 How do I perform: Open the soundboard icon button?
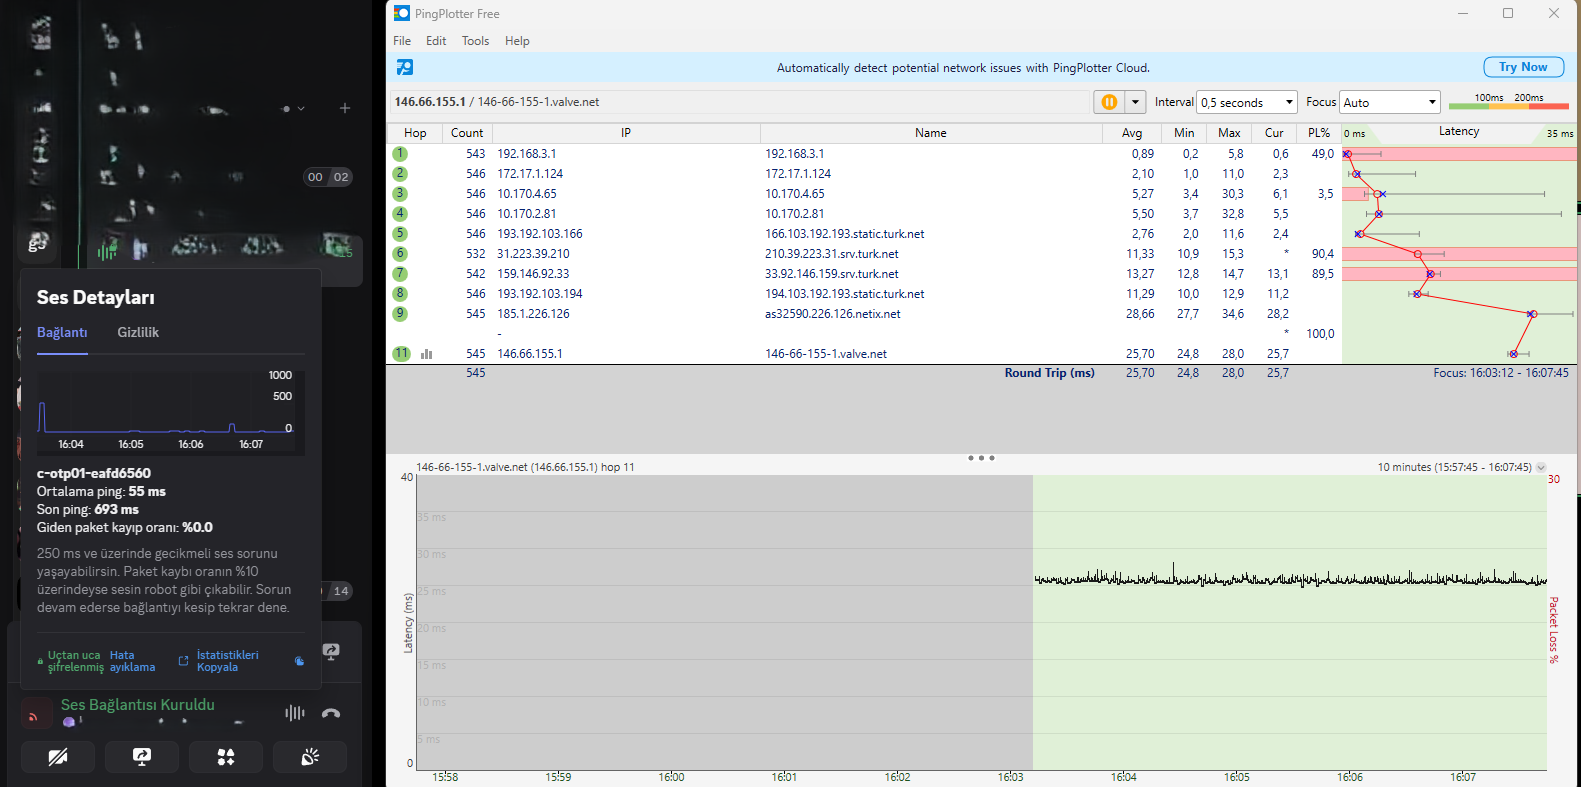pyautogui.click(x=310, y=757)
